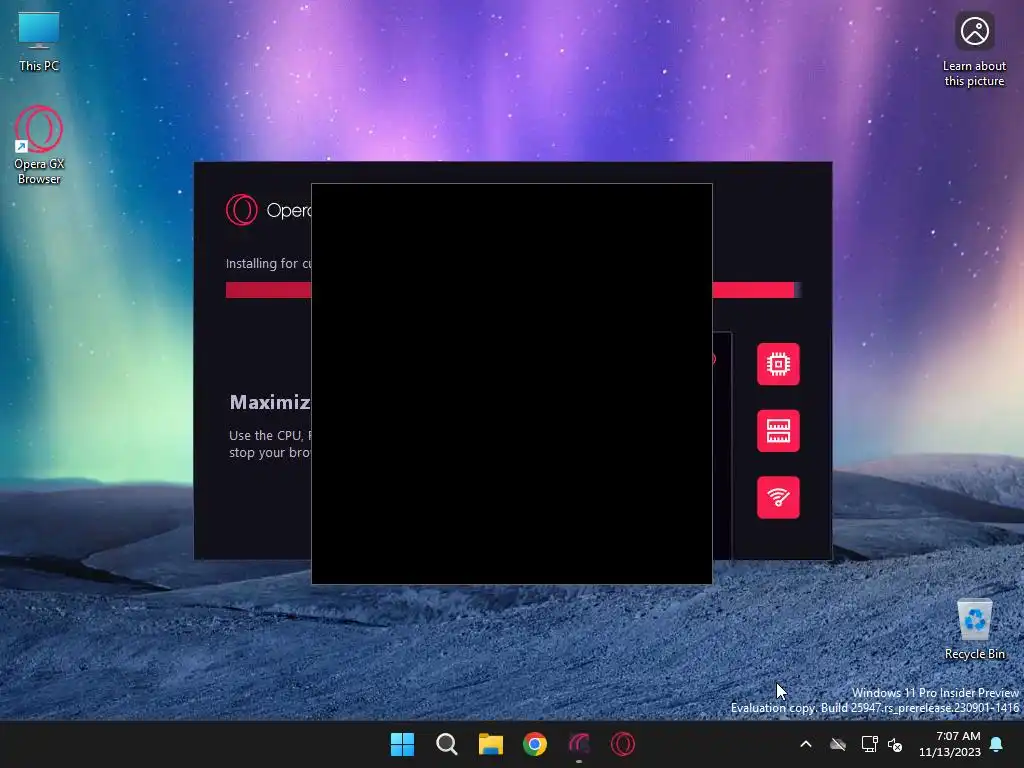
Task: Click the Opera GX installer taskbar icon
Action: point(579,744)
